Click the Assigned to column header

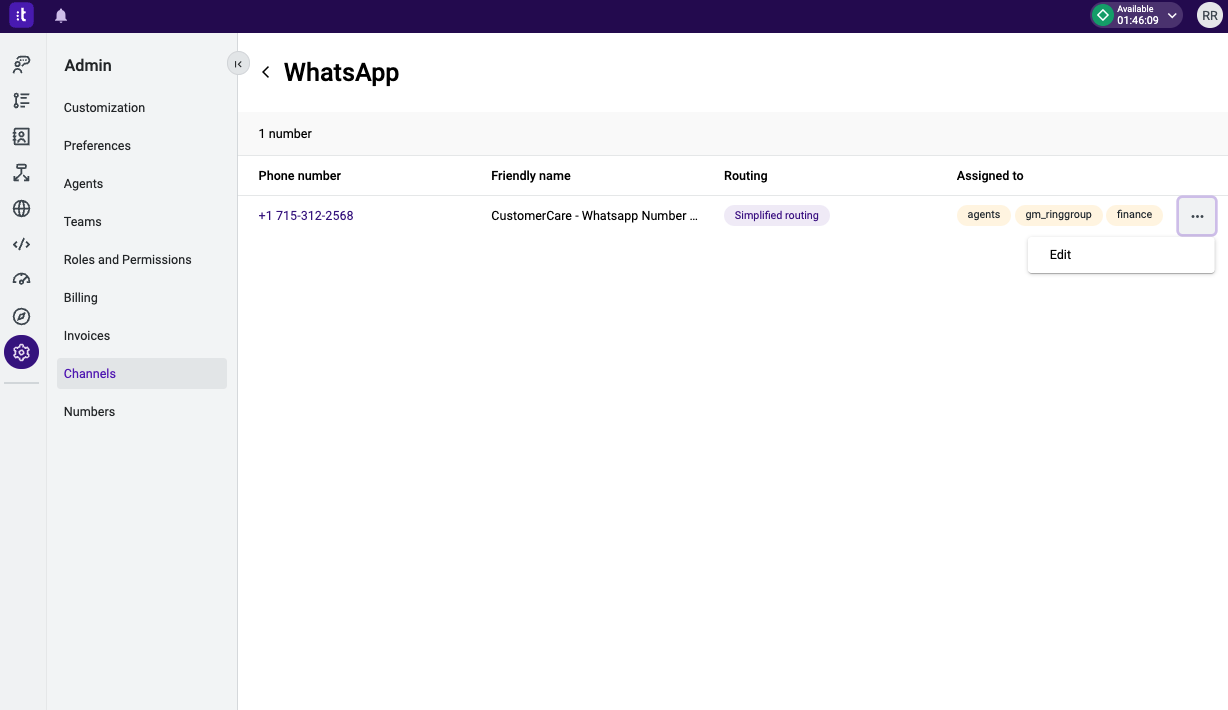(x=990, y=176)
